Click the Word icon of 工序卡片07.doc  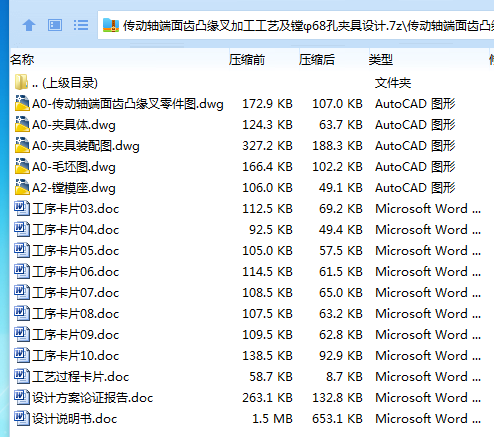tap(22, 292)
